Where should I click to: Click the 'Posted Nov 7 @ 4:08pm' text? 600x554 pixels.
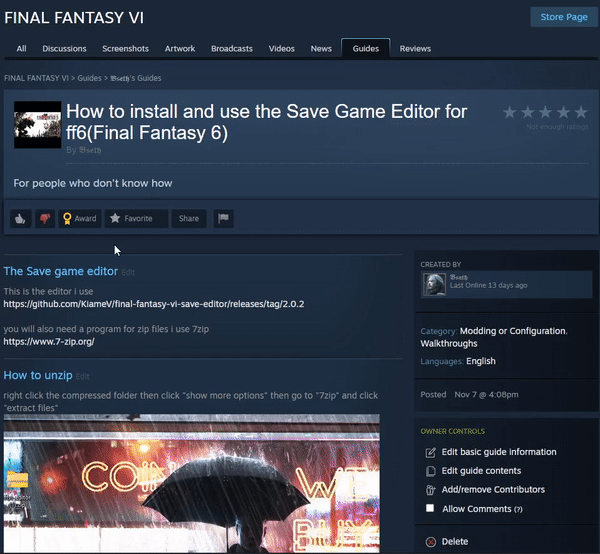pos(469,395)
